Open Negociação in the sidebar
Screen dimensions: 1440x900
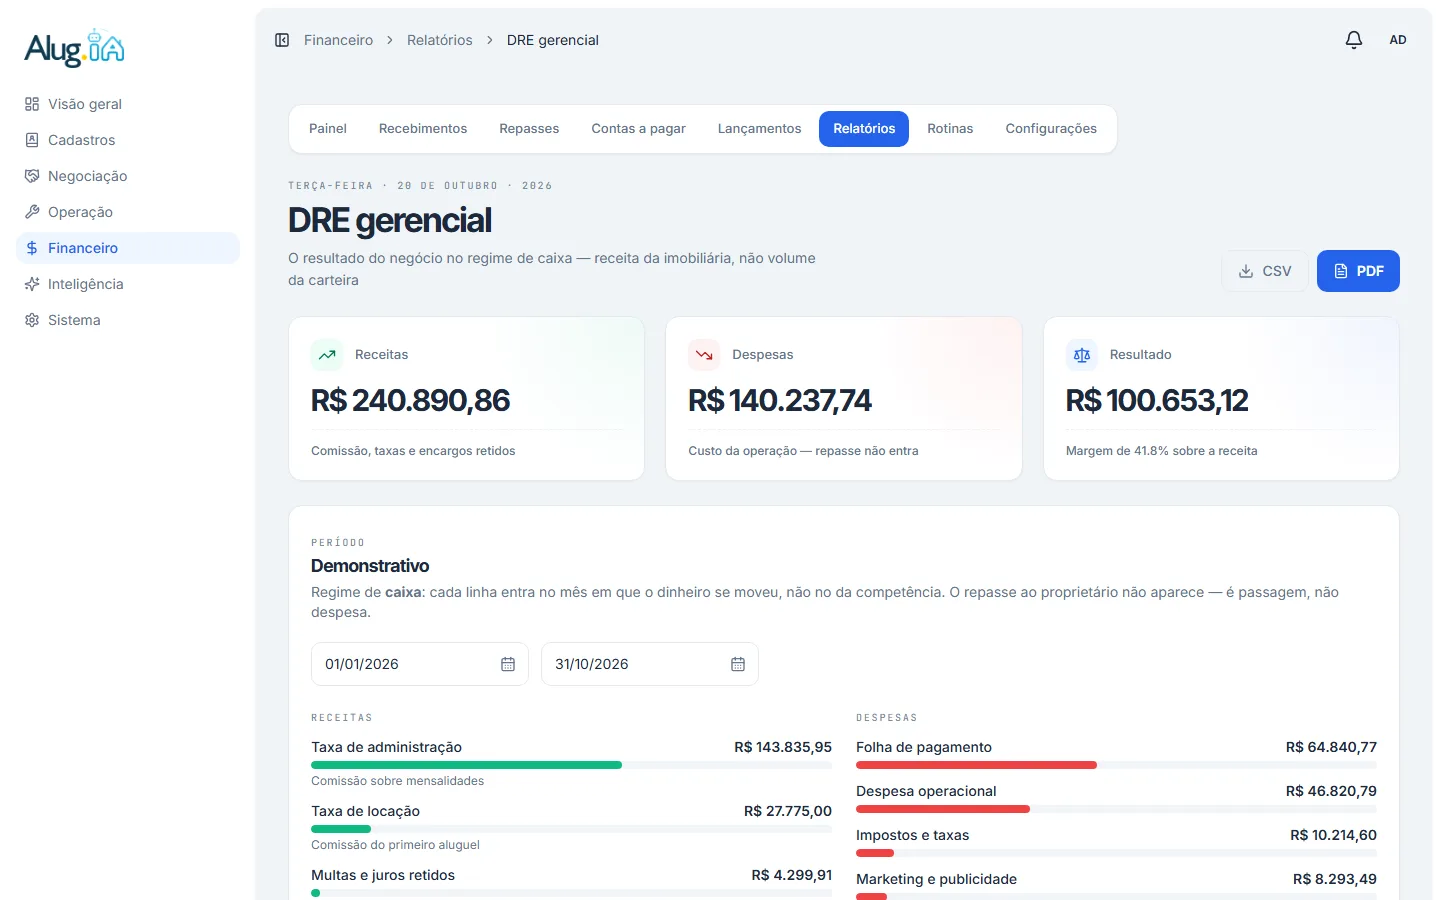pos(128,176)
